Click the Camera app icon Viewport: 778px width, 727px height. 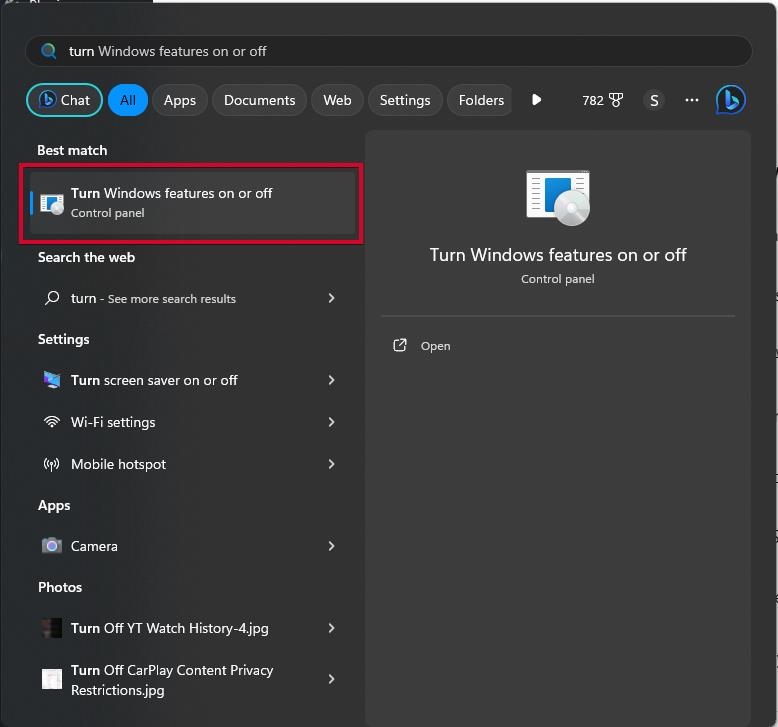[52, 546]
